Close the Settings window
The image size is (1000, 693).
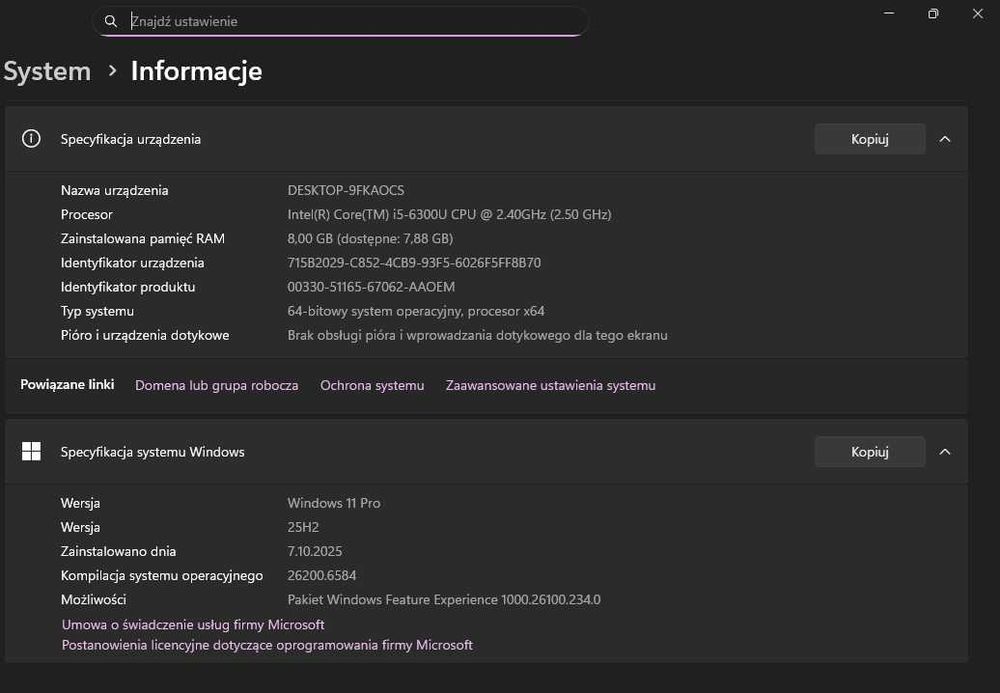978,13
